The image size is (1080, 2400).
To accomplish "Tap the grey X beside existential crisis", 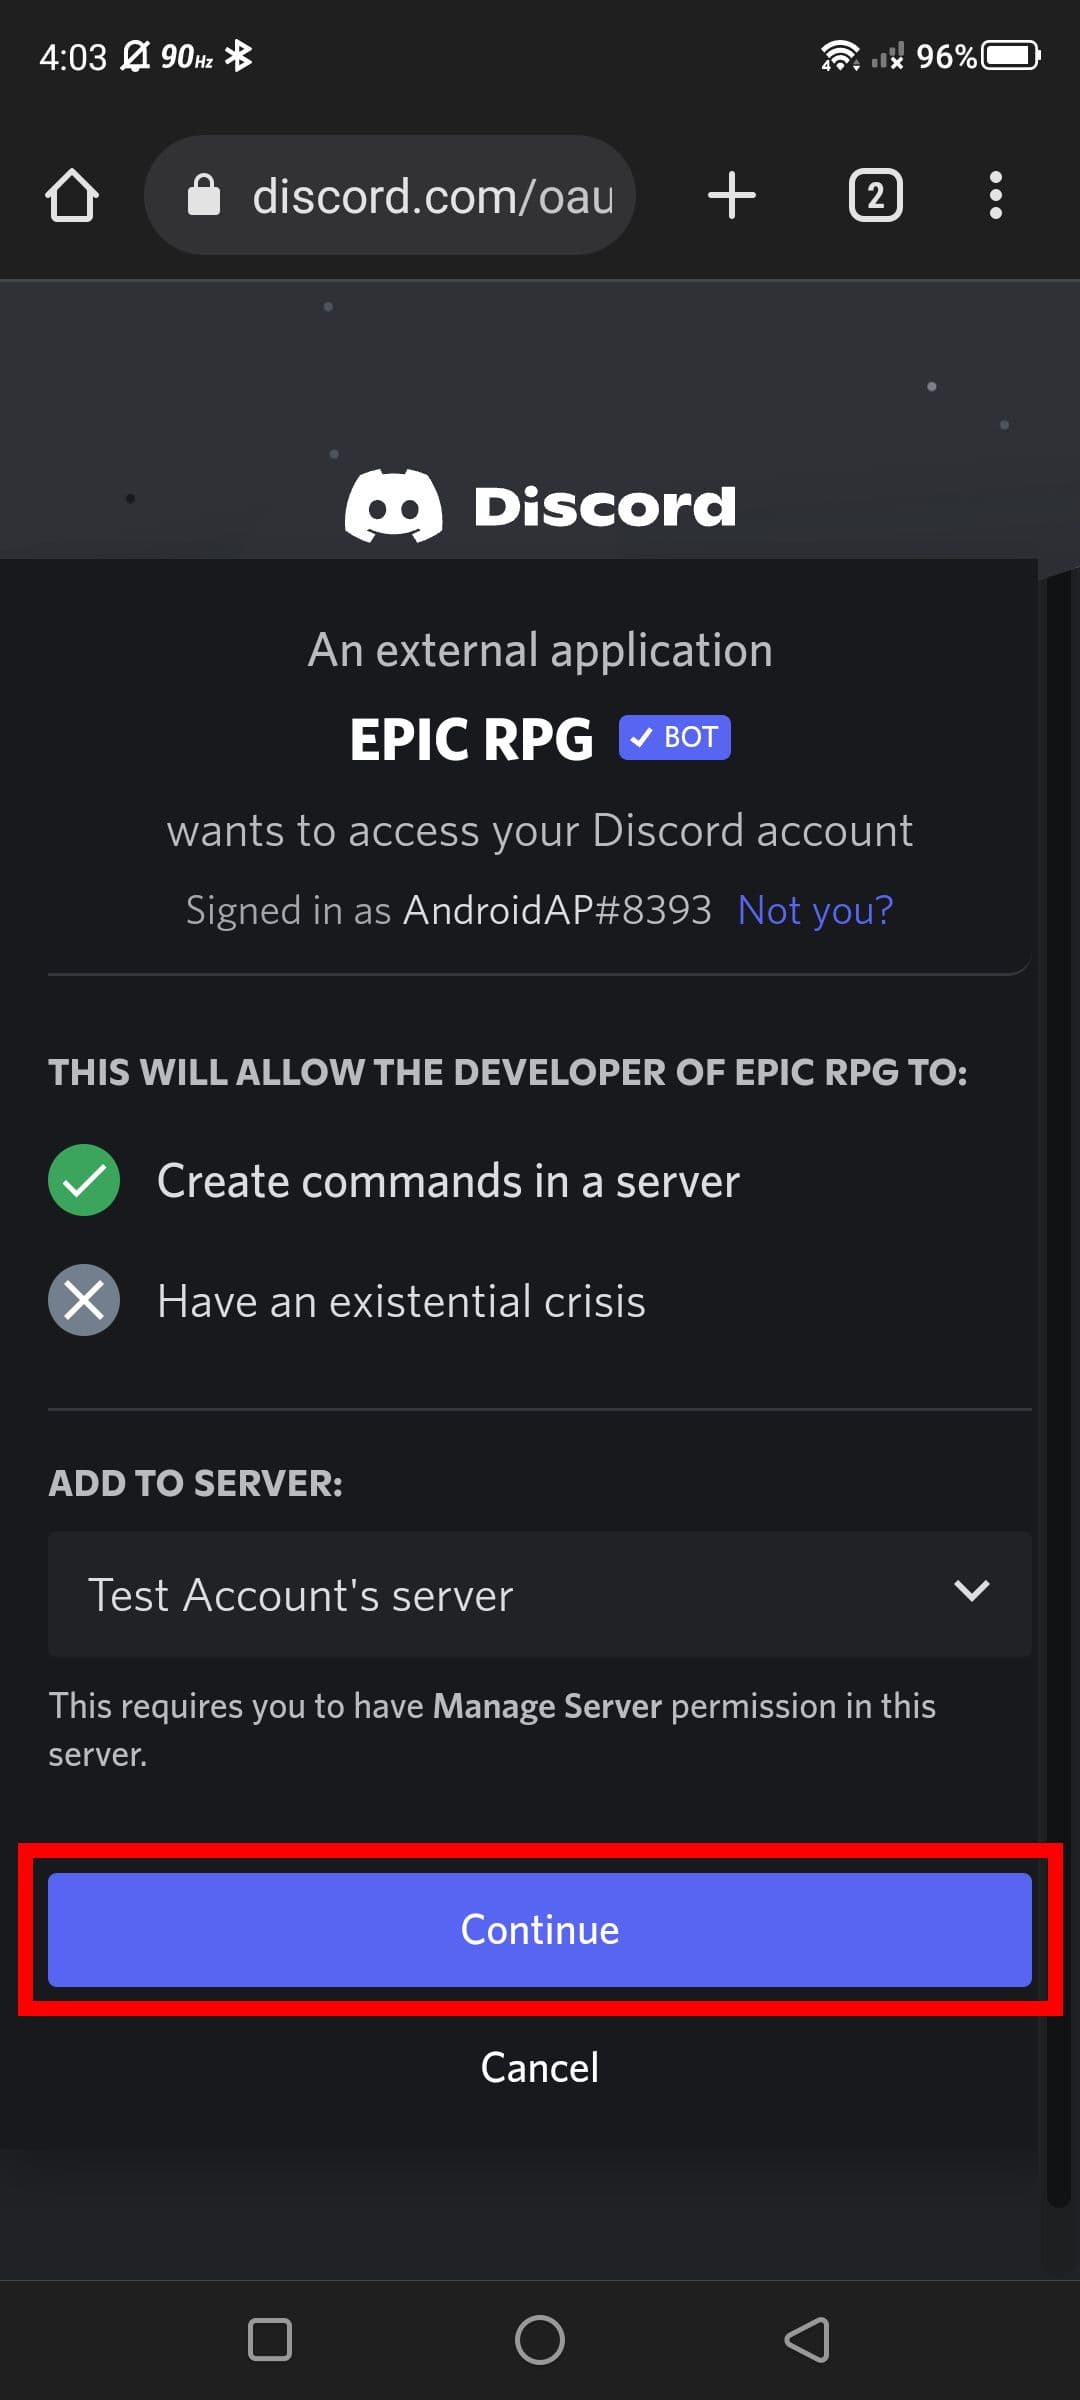I will (x=84, y=1300).
